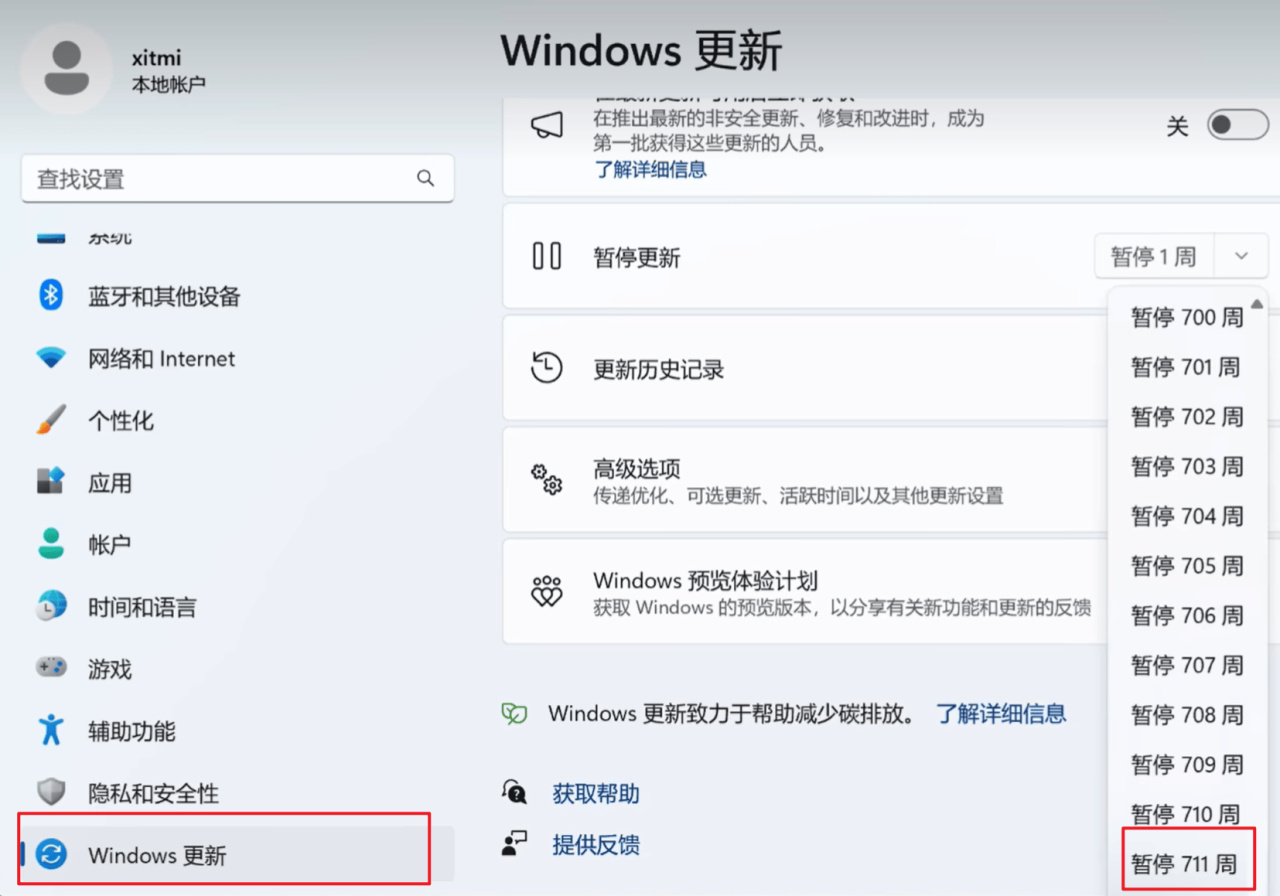Click the update history clock icon
The height and width of the screenshot is (896, 1280).
click(x=546, y=368)
